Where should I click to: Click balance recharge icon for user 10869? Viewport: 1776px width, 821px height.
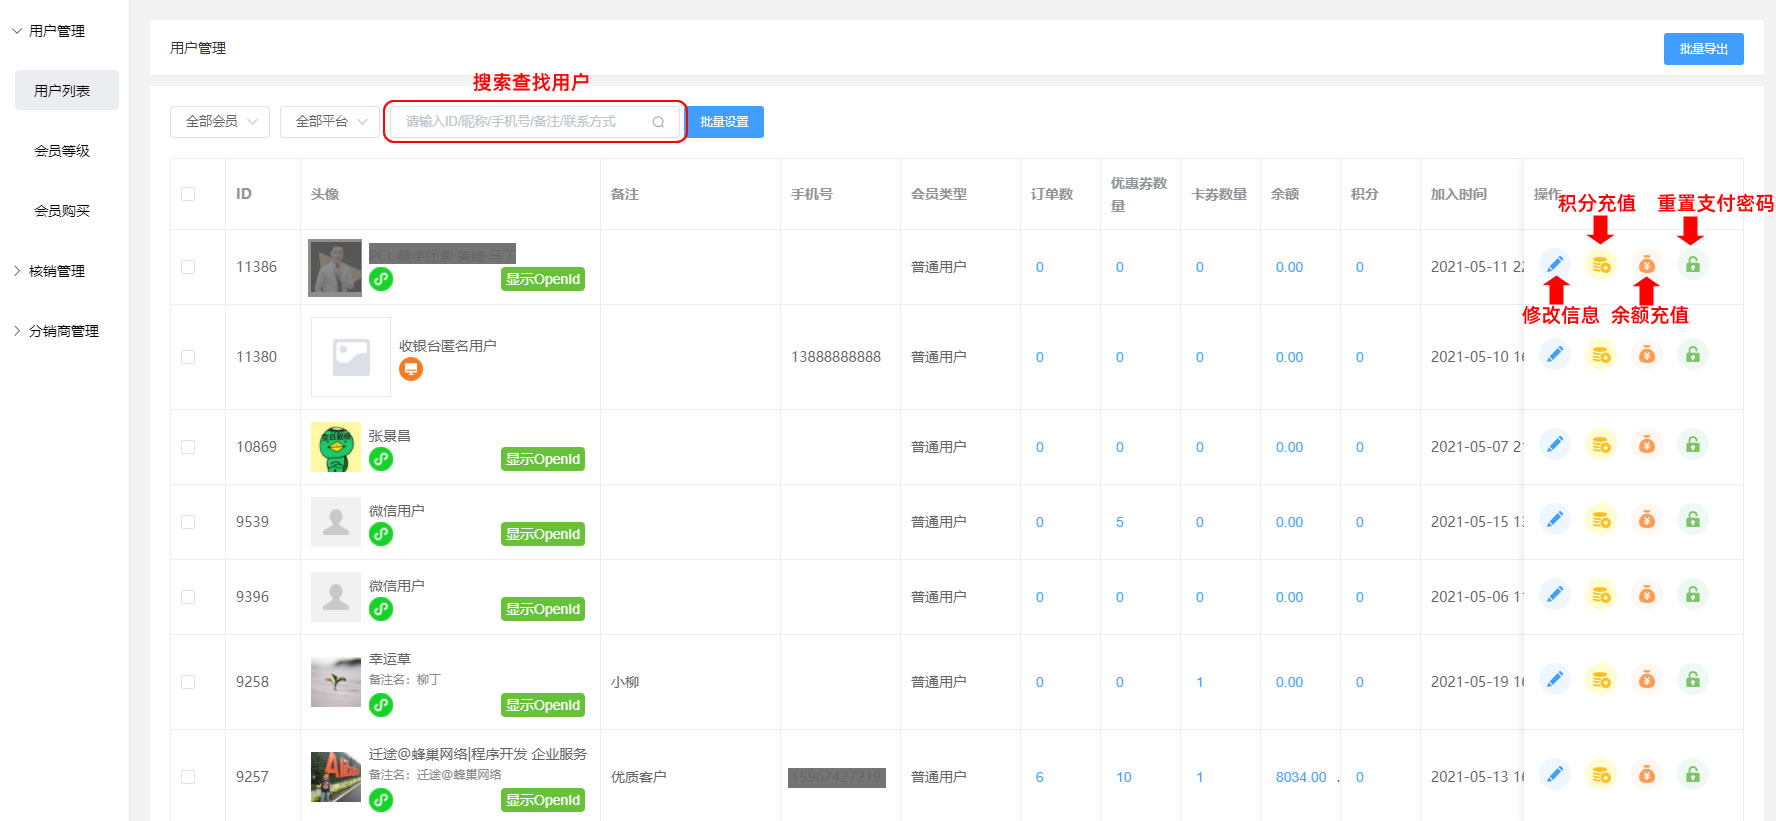coord(1647,445)
